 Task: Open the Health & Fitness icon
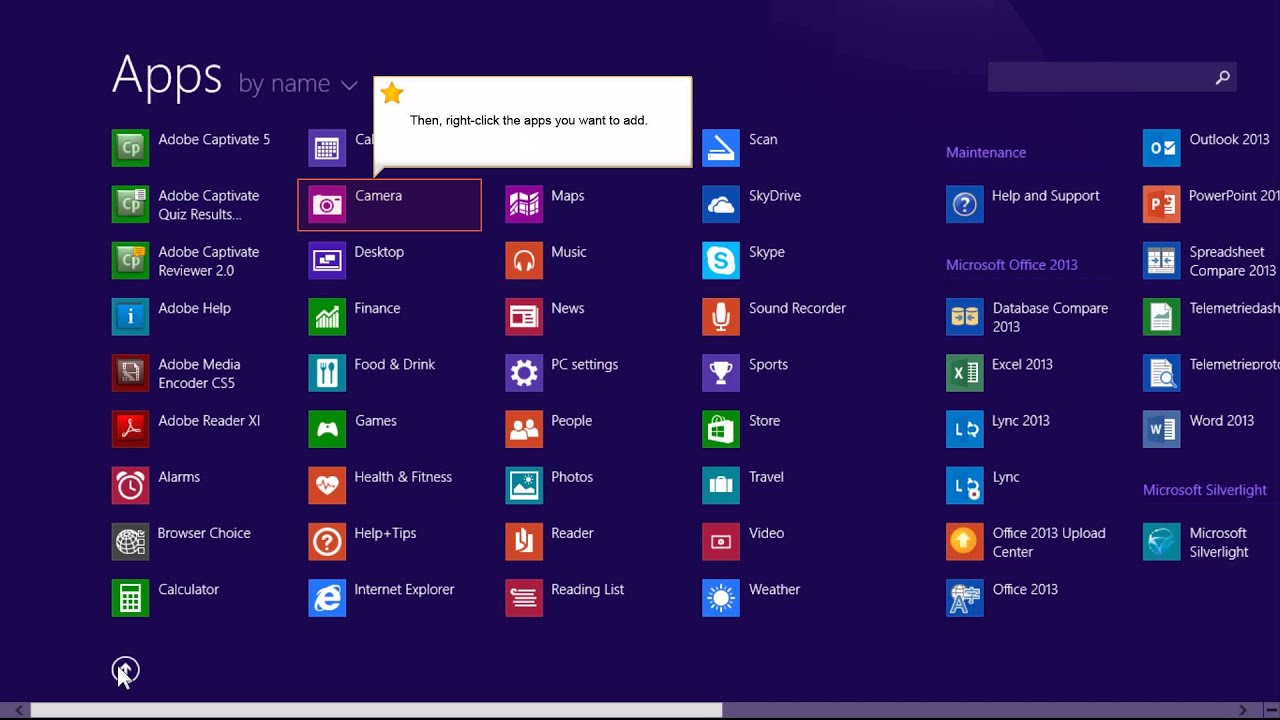[327, 485]
